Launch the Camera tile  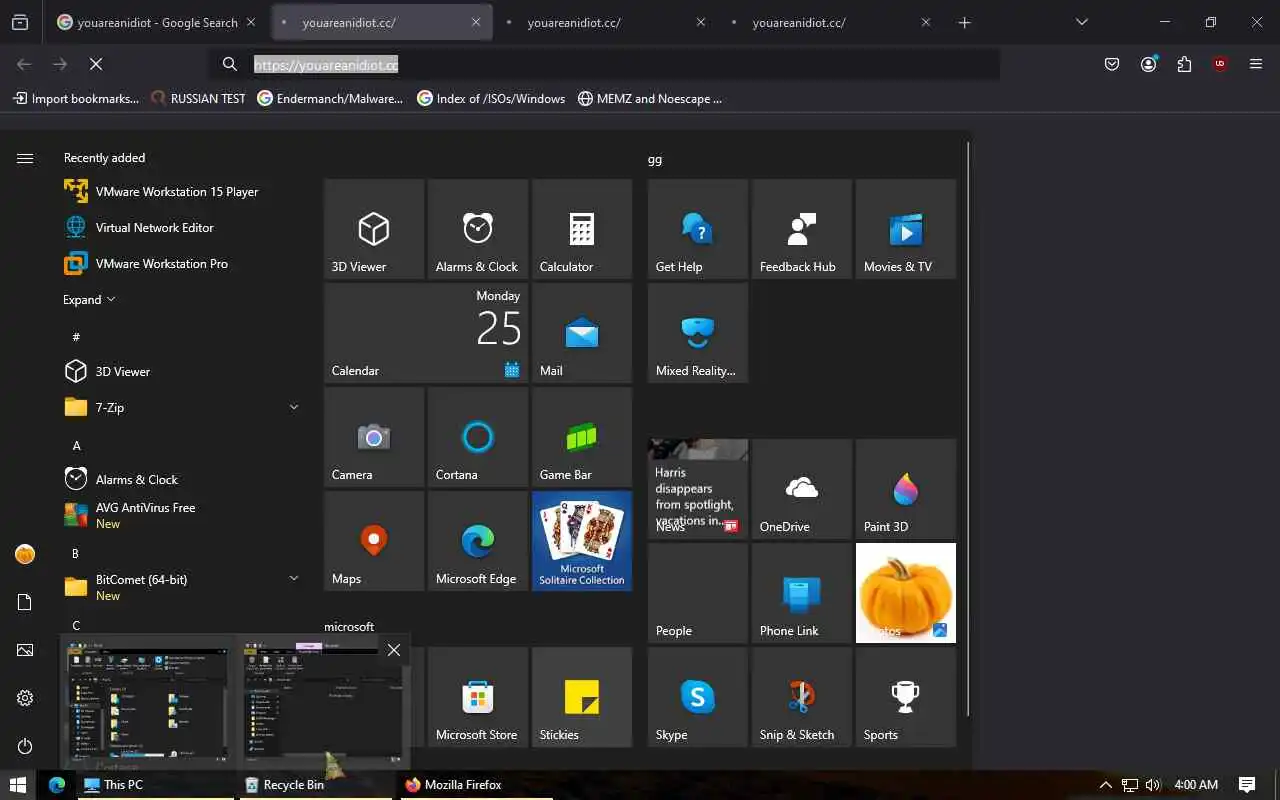374,437
